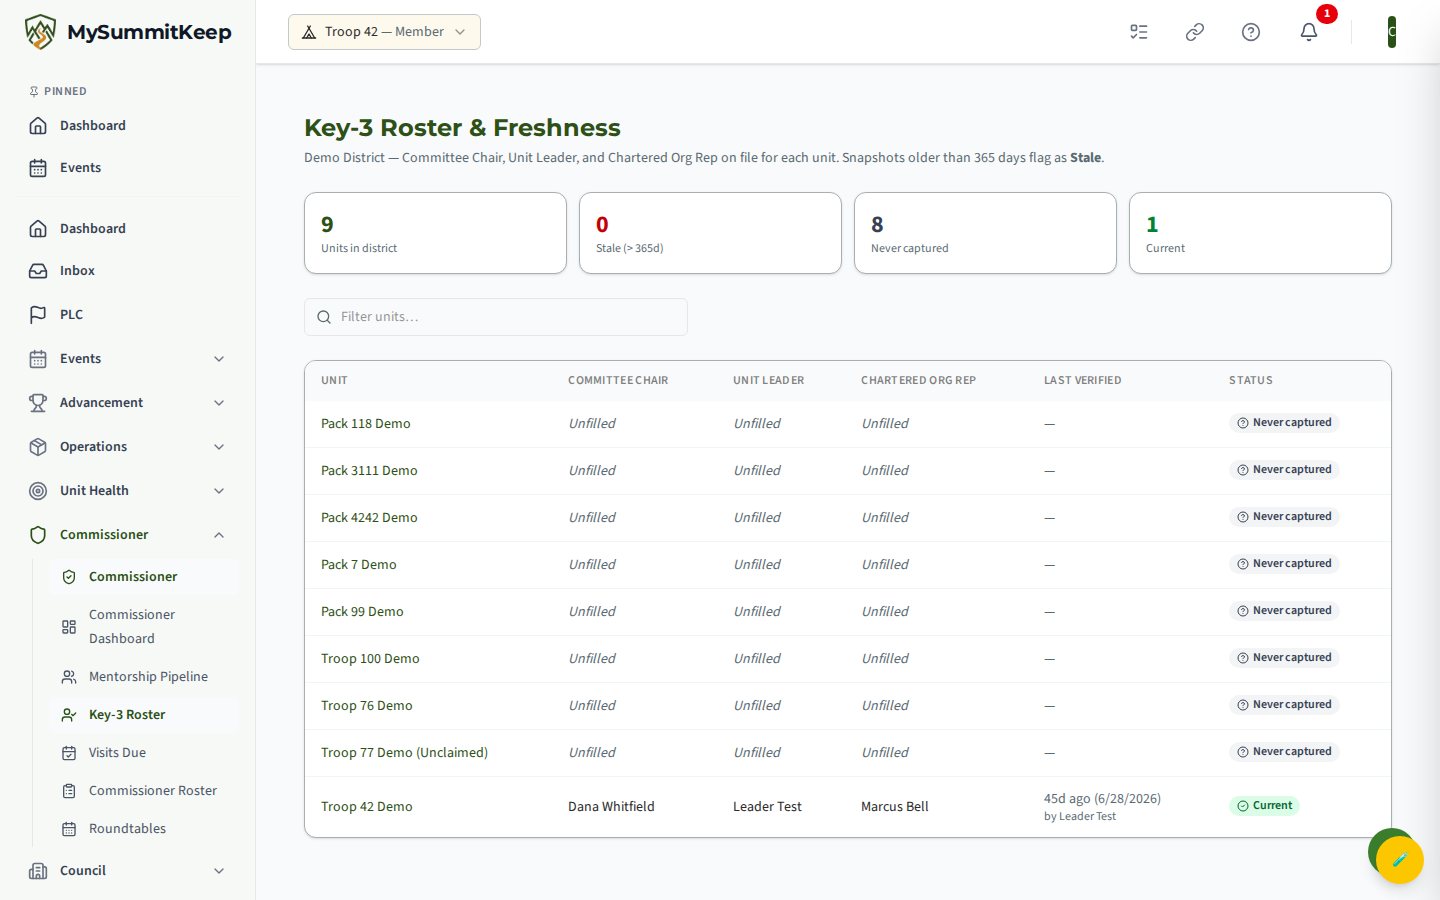Click the search magnifier in filter box

[324, 317]
